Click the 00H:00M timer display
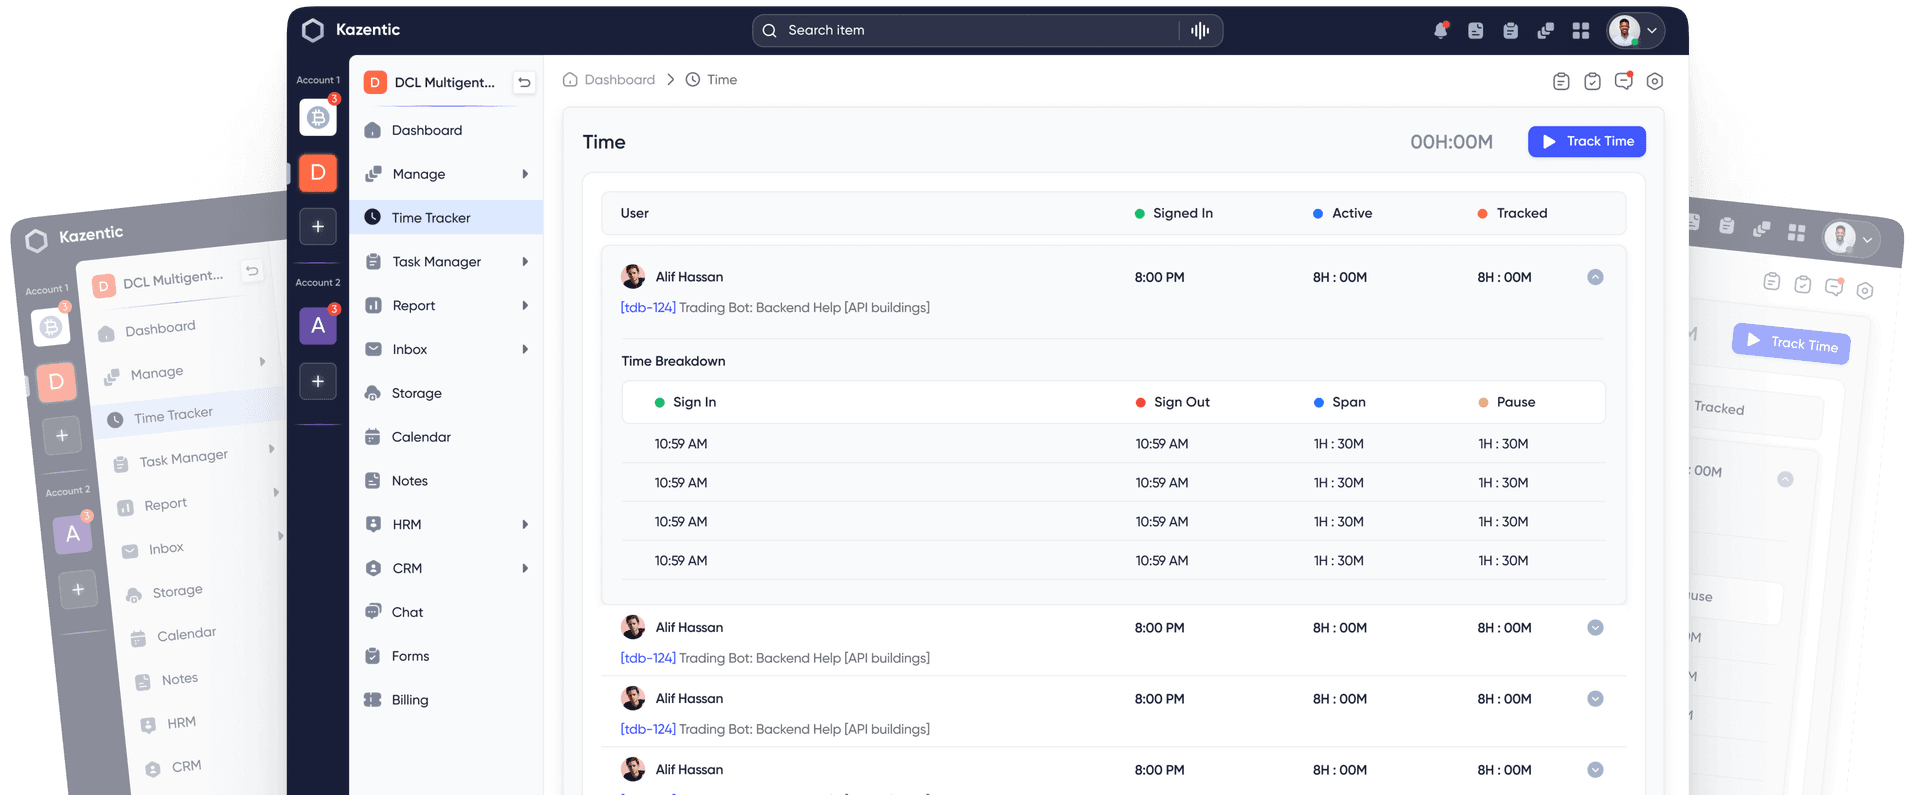 1451,142
